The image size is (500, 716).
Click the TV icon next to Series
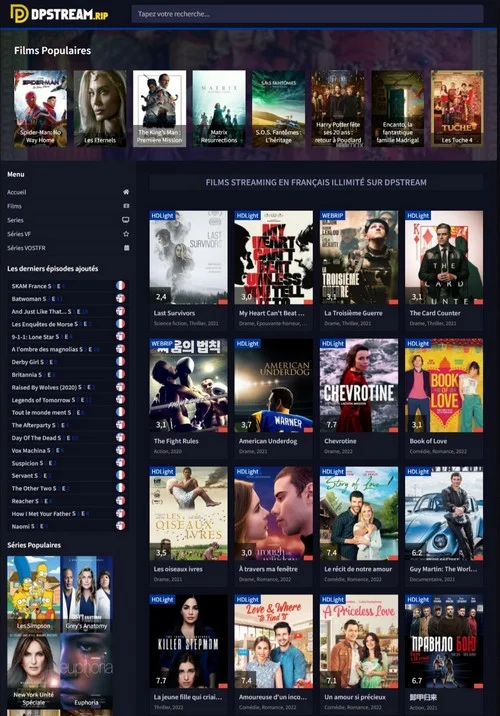tap(126, 220)
